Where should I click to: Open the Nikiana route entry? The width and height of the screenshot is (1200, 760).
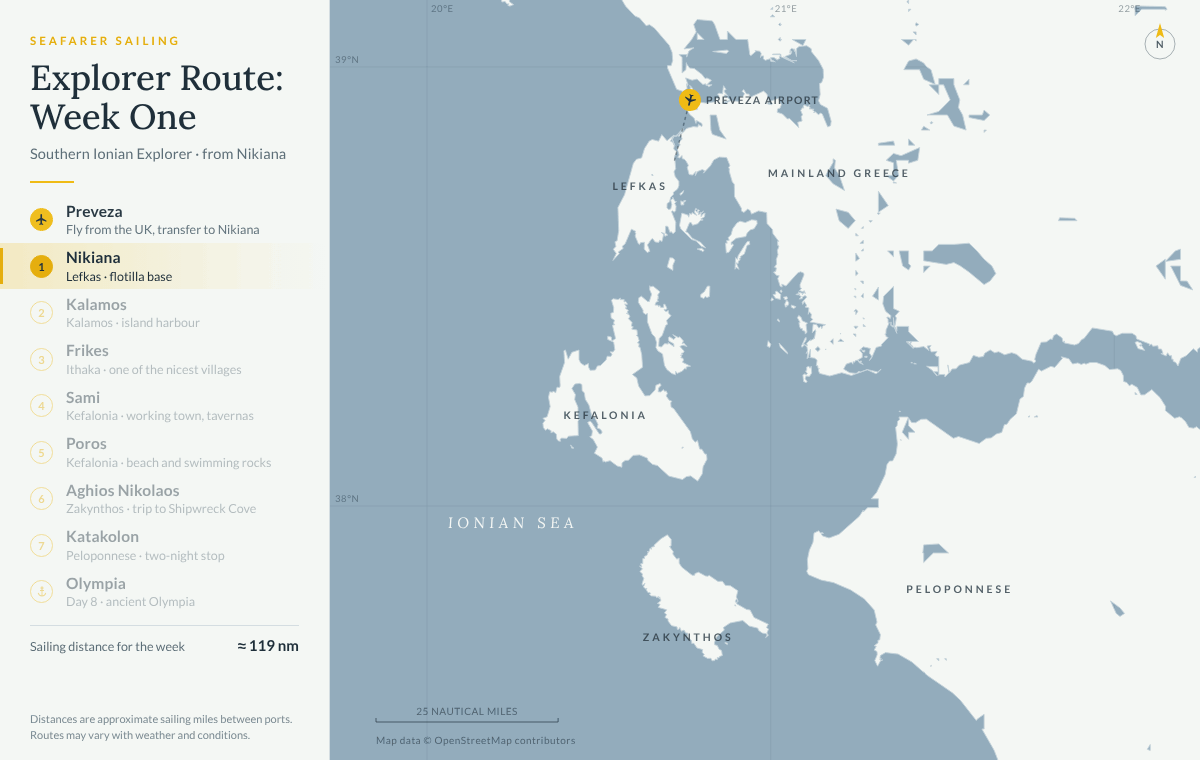tap(164, 266)
